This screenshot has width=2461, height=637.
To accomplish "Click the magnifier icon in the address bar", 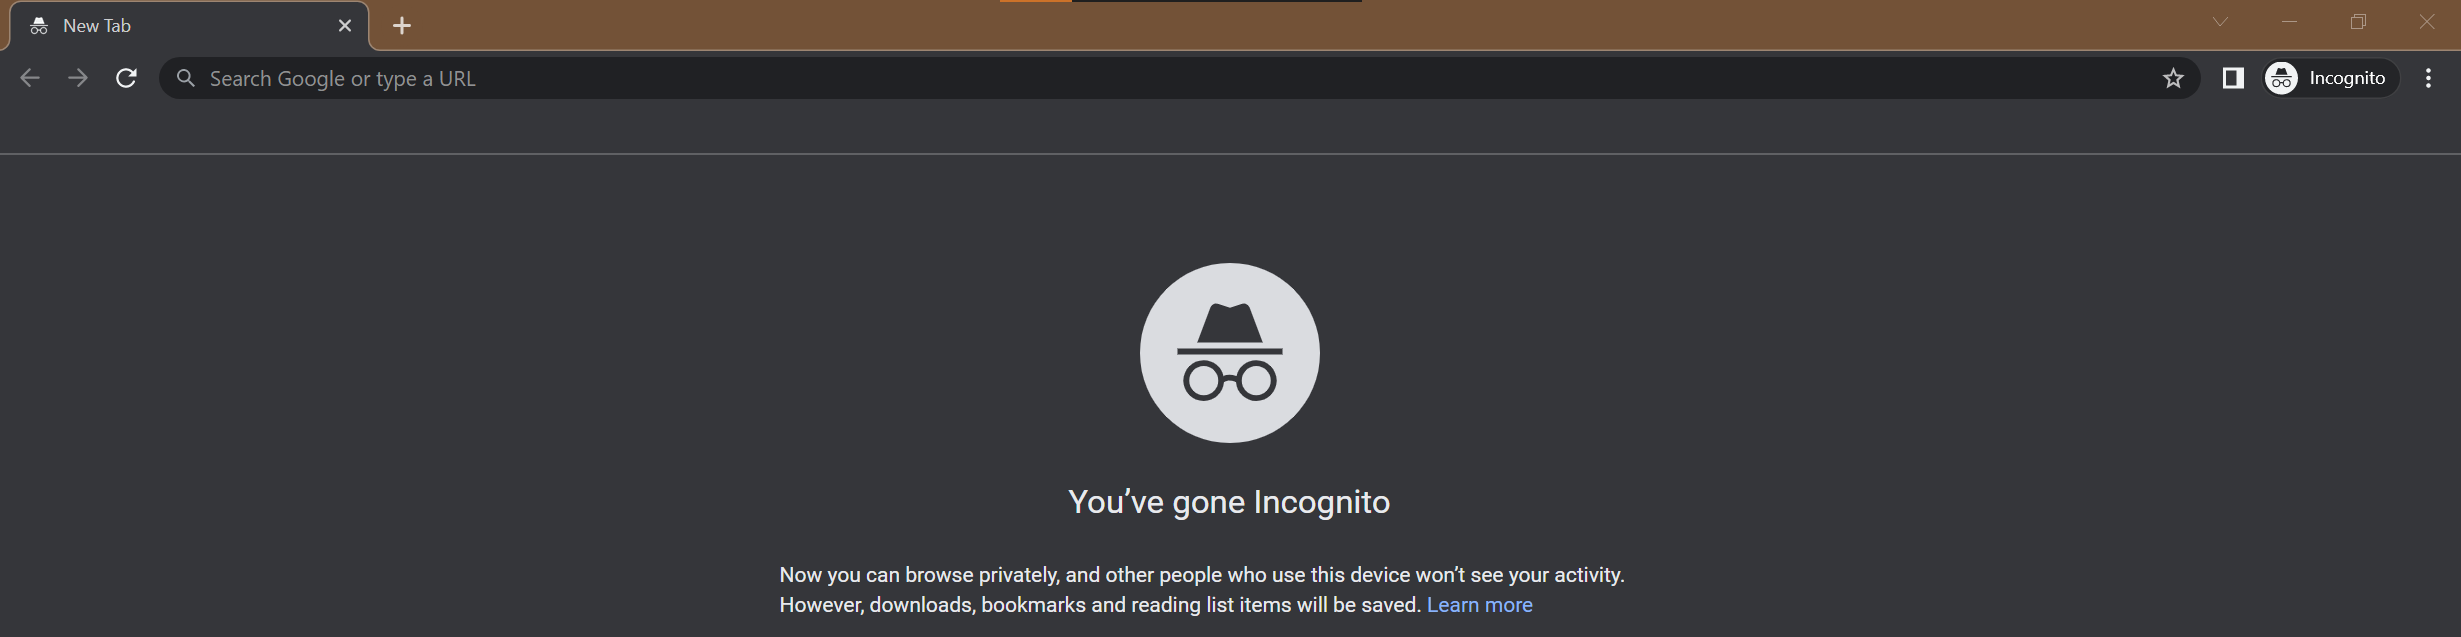I will [x=186, y=78].
